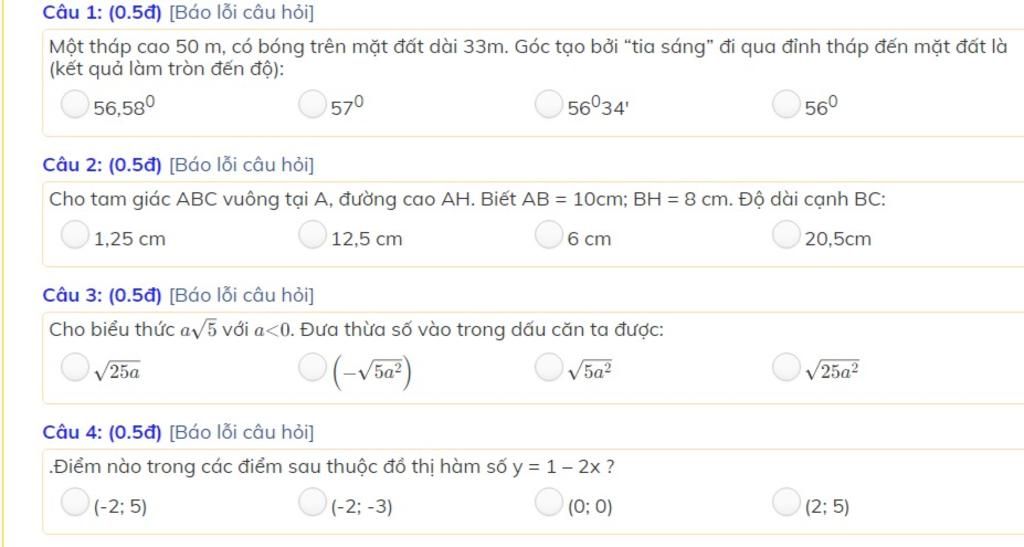Viewport: 1024px width, 547px height.
Task: Choose the 57° option in Câu 1
Action: [312, 104]
